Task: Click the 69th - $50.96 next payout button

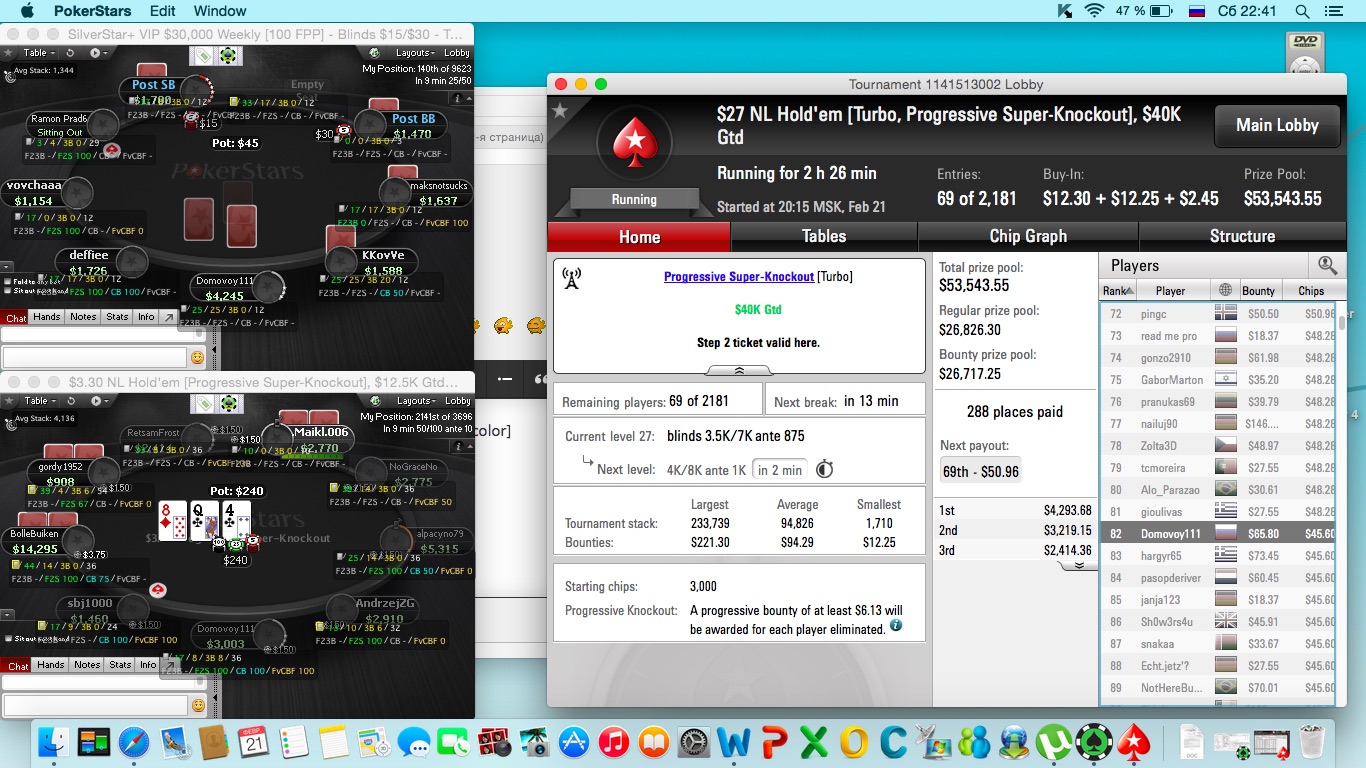Action: point(980,471)
